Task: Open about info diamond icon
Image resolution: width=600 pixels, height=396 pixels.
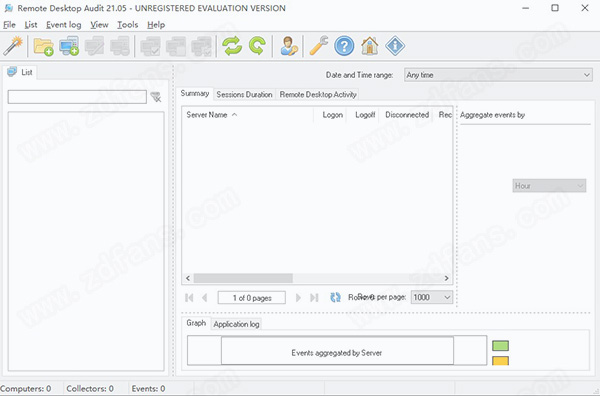Action: click(395, 46)
